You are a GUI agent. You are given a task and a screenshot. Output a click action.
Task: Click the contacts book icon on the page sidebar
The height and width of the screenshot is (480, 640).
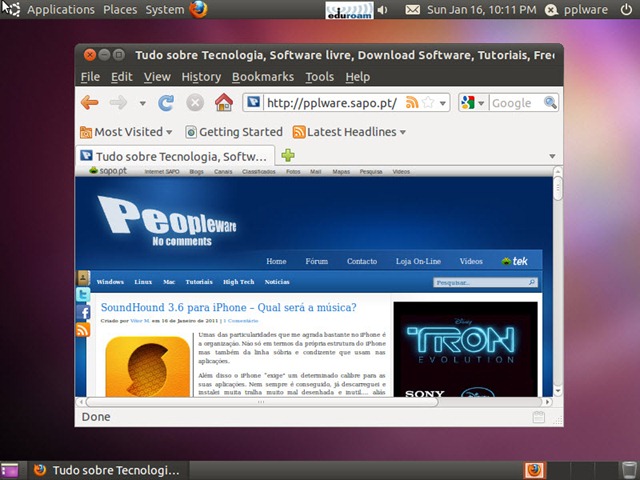click(83, 278)
